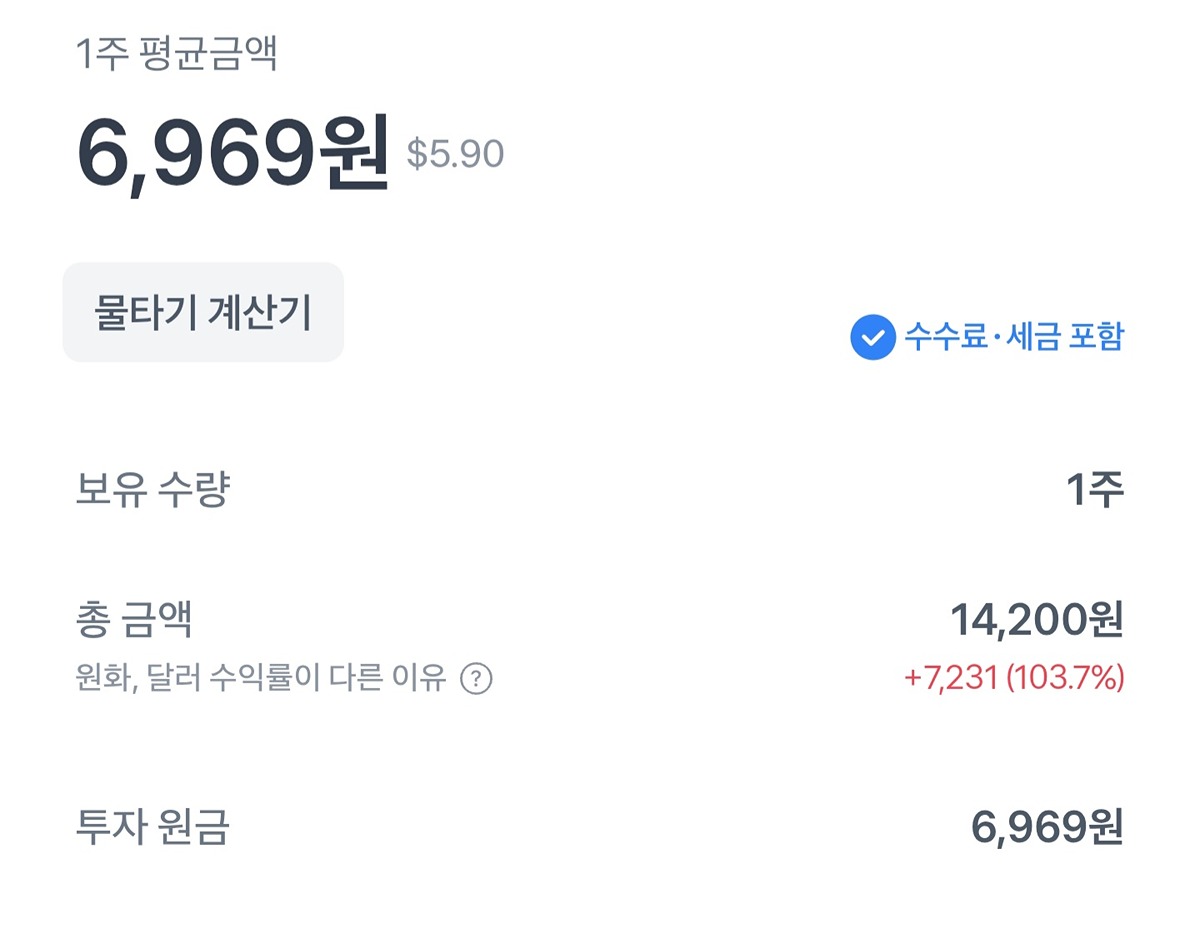Open the 원화, 달러 수익률이 다른 이유 link

260,680
